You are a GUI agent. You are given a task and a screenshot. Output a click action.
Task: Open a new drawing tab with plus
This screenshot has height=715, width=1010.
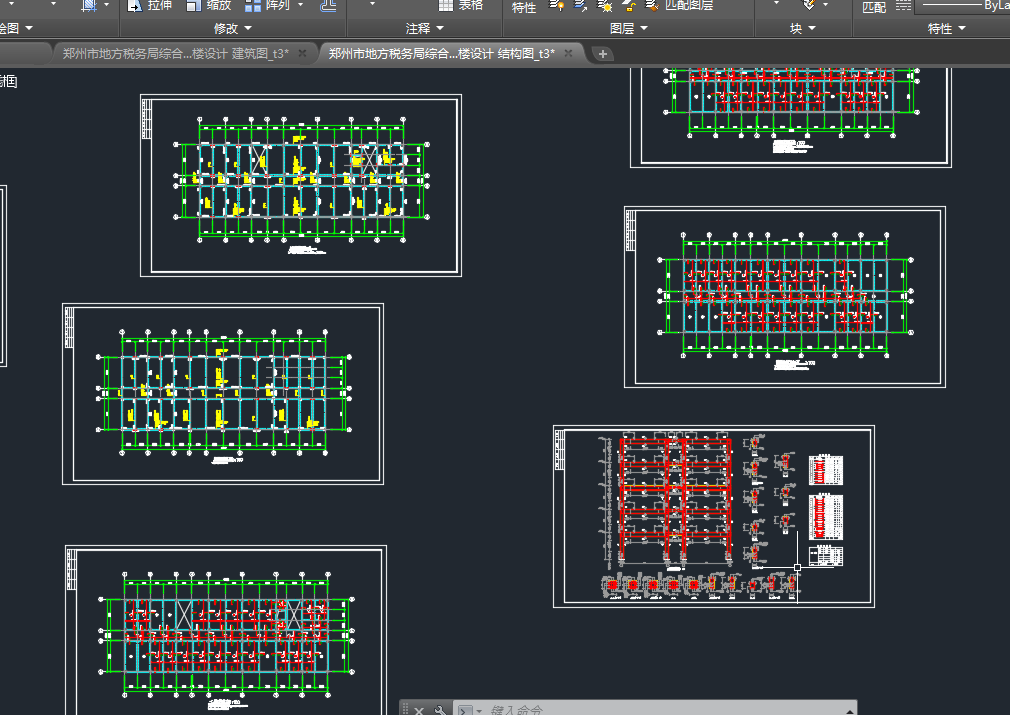pos(602,54)
